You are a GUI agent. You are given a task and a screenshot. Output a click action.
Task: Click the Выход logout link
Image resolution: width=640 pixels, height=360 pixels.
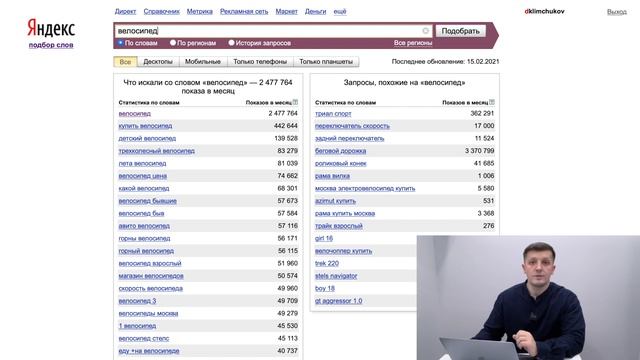[x=617, y=12]
